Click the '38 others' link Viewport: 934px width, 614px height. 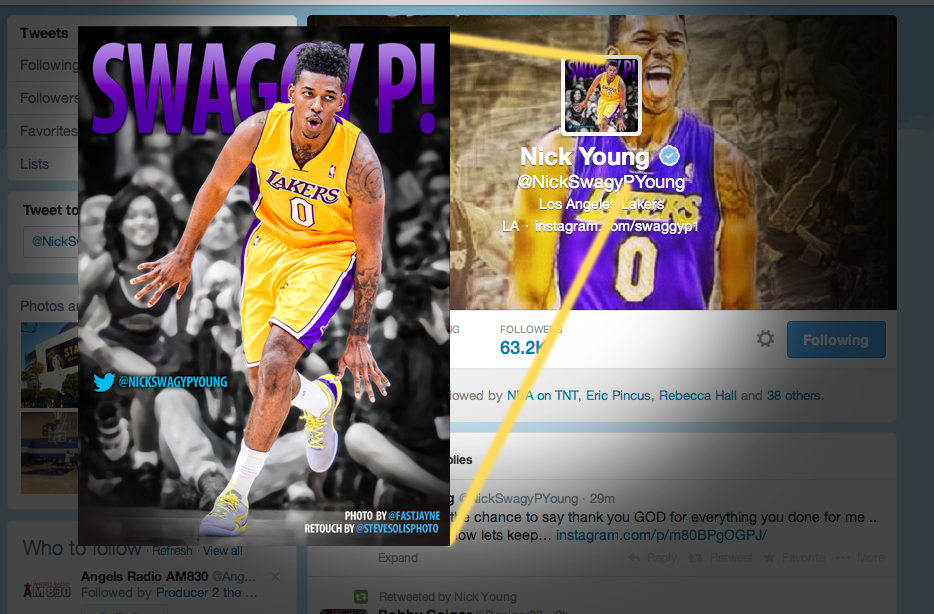[793, 395]
